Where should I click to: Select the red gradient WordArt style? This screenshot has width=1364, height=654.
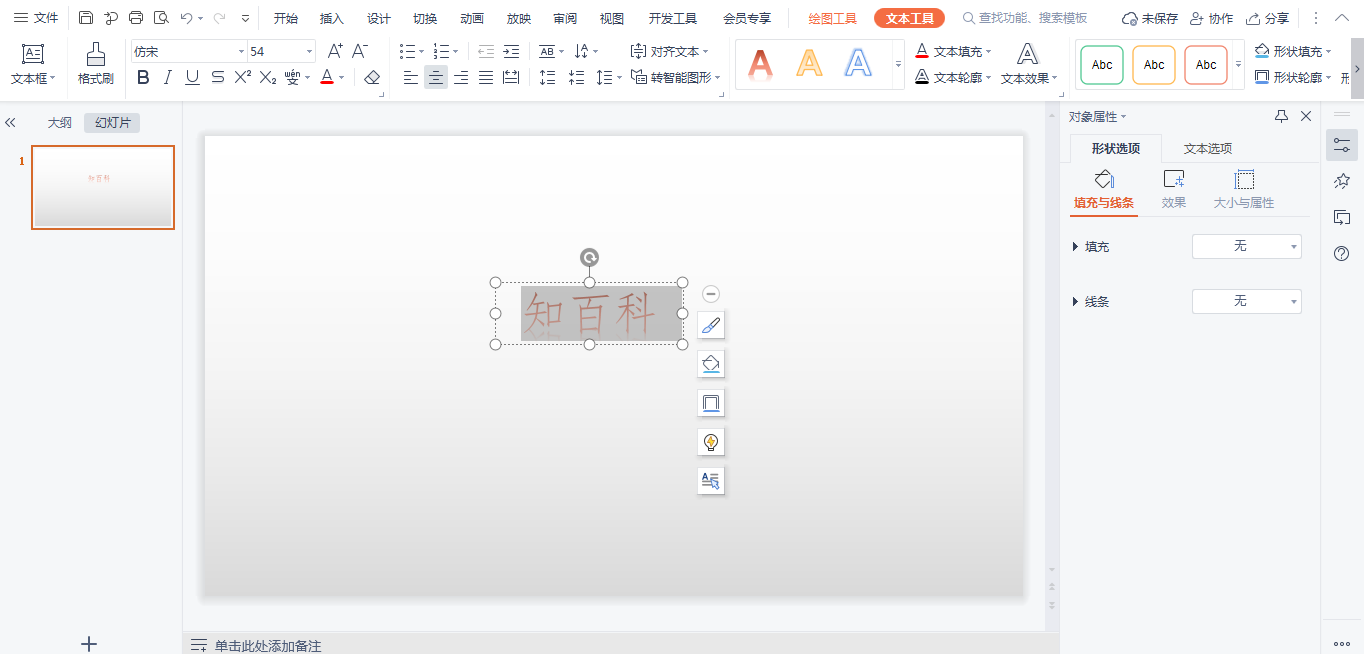761,64
